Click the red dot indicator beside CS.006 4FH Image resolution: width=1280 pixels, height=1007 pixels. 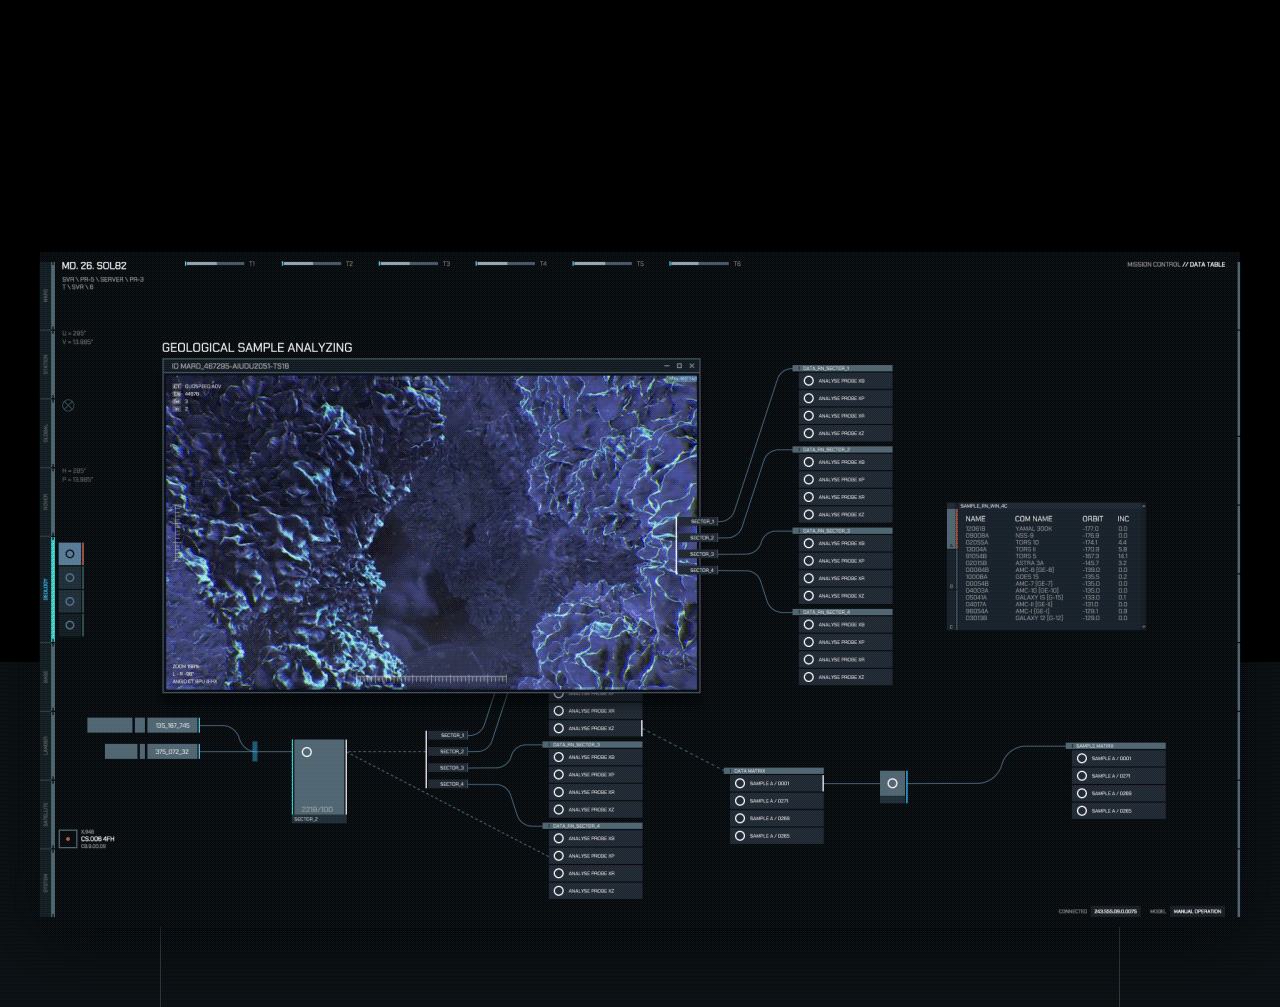pos(68,839)
